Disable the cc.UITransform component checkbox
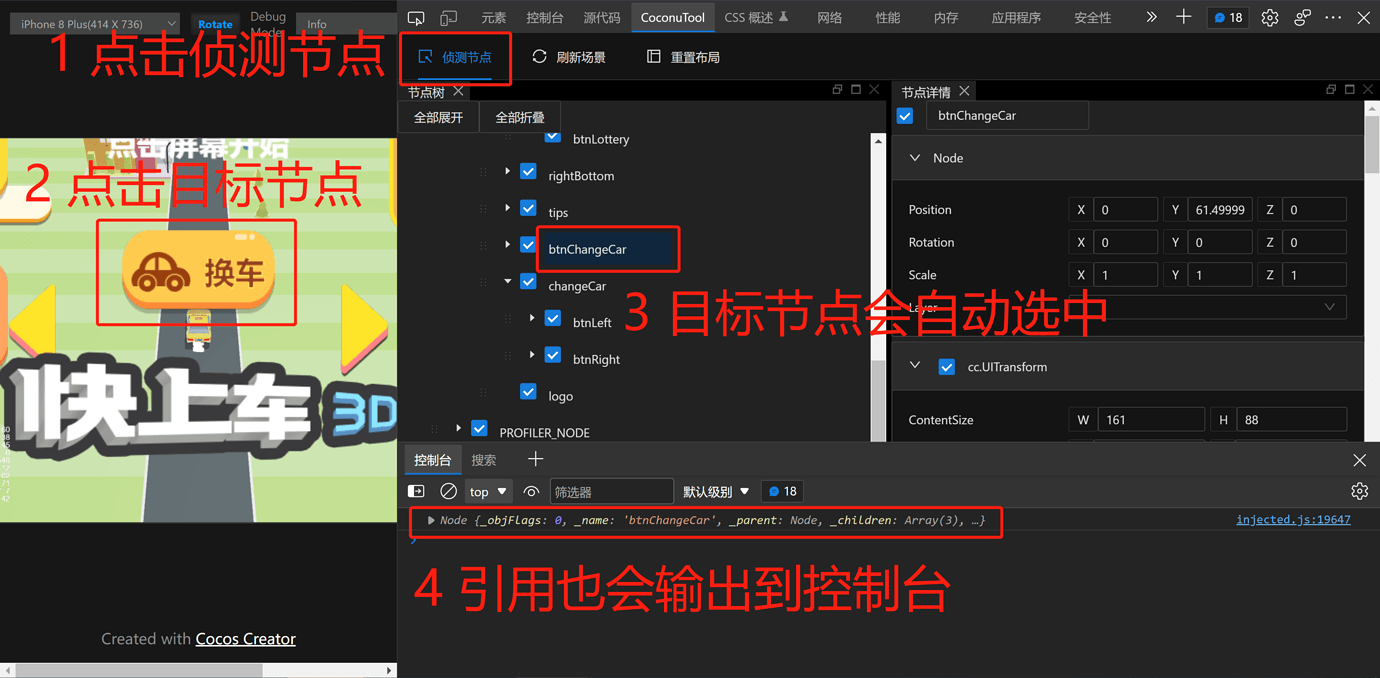Screen dimensions: 1380x678 [946, 367]
